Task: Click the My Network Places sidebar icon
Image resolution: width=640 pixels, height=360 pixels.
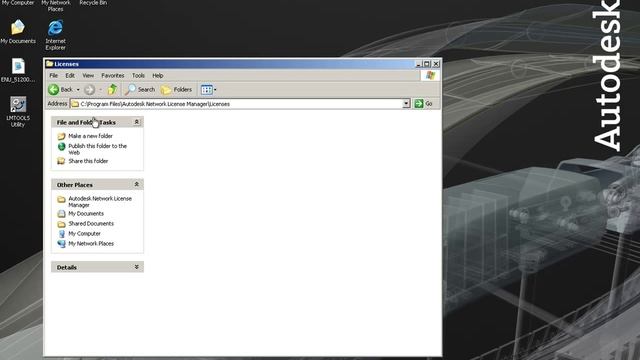Action: point(62,244)
